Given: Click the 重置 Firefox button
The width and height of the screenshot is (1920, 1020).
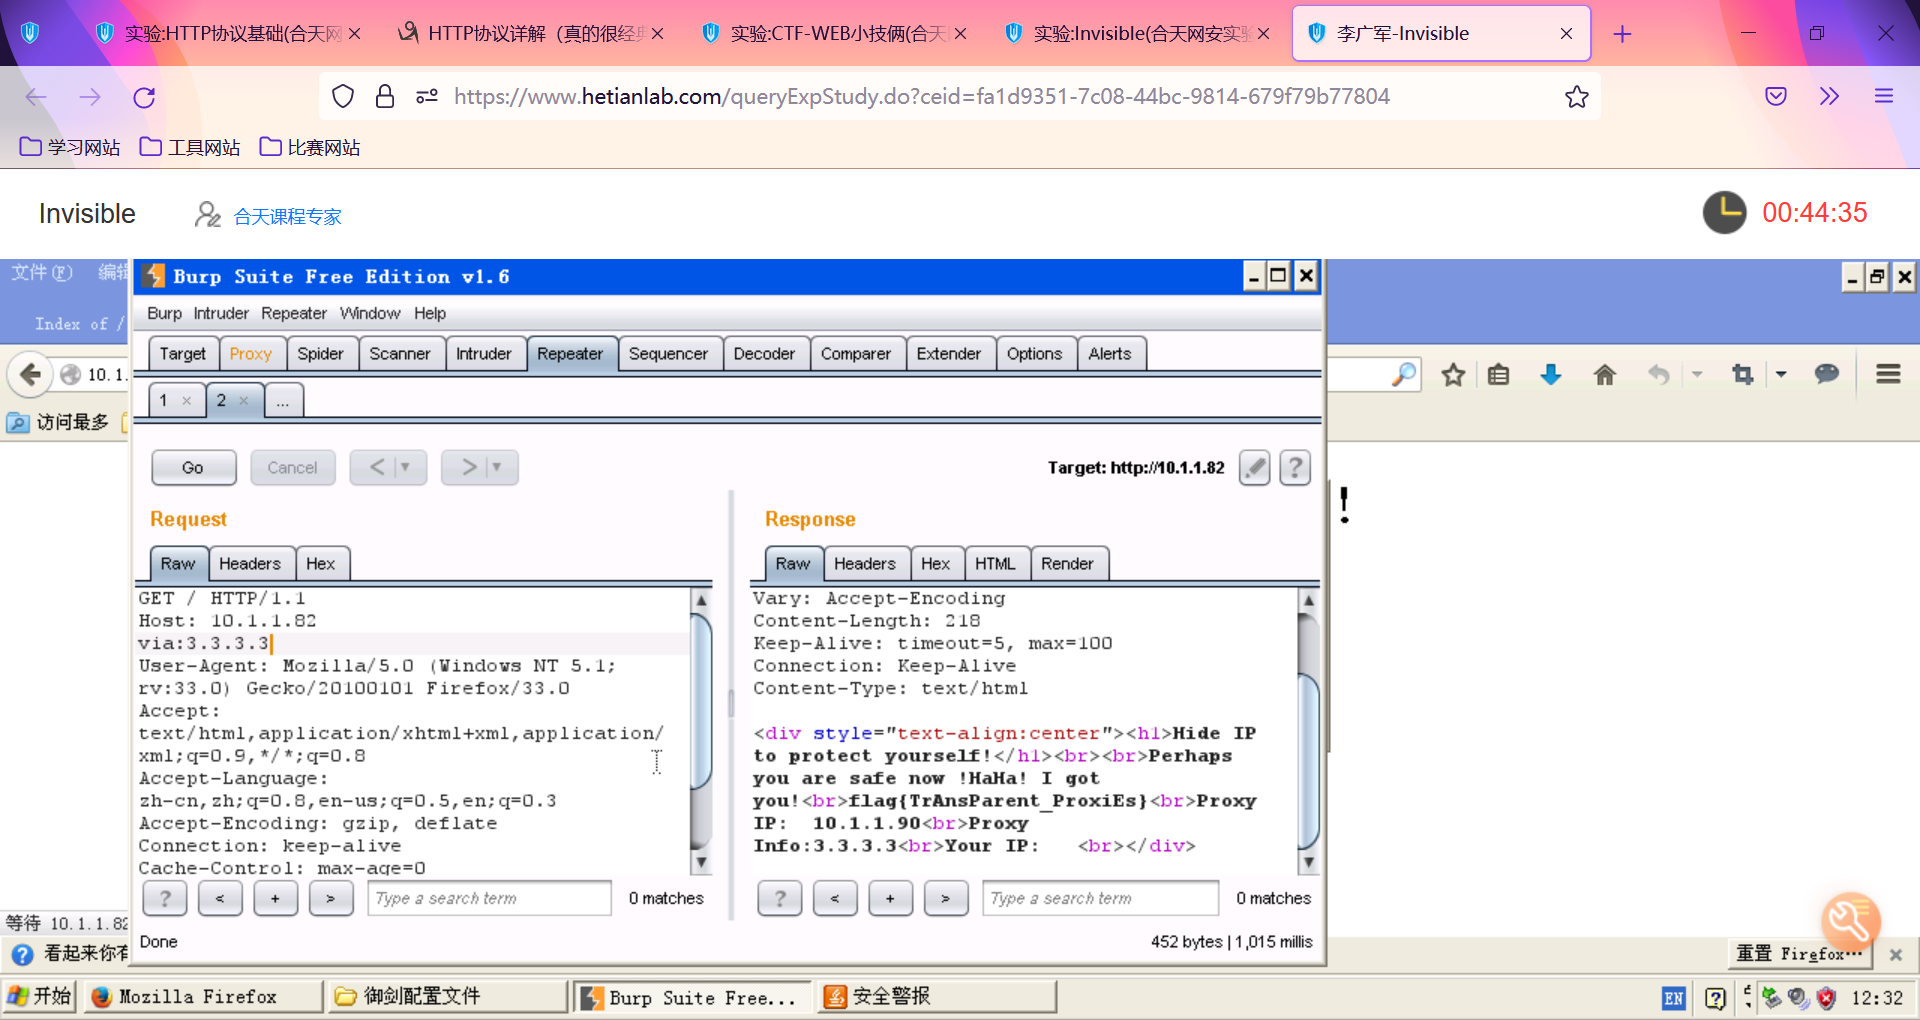Looking at the screenshot, I should (x=1801, y=954).
